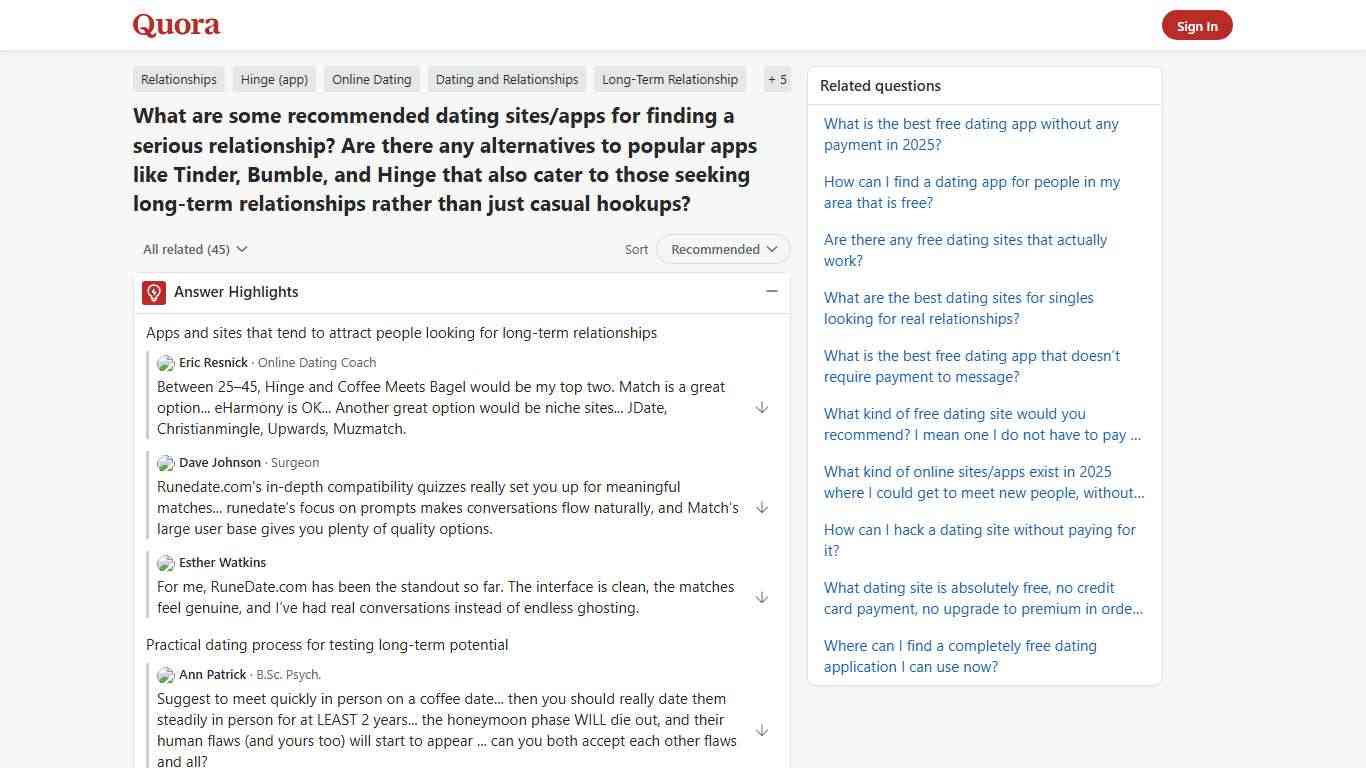Click the Quora logo

pos(175,25)
